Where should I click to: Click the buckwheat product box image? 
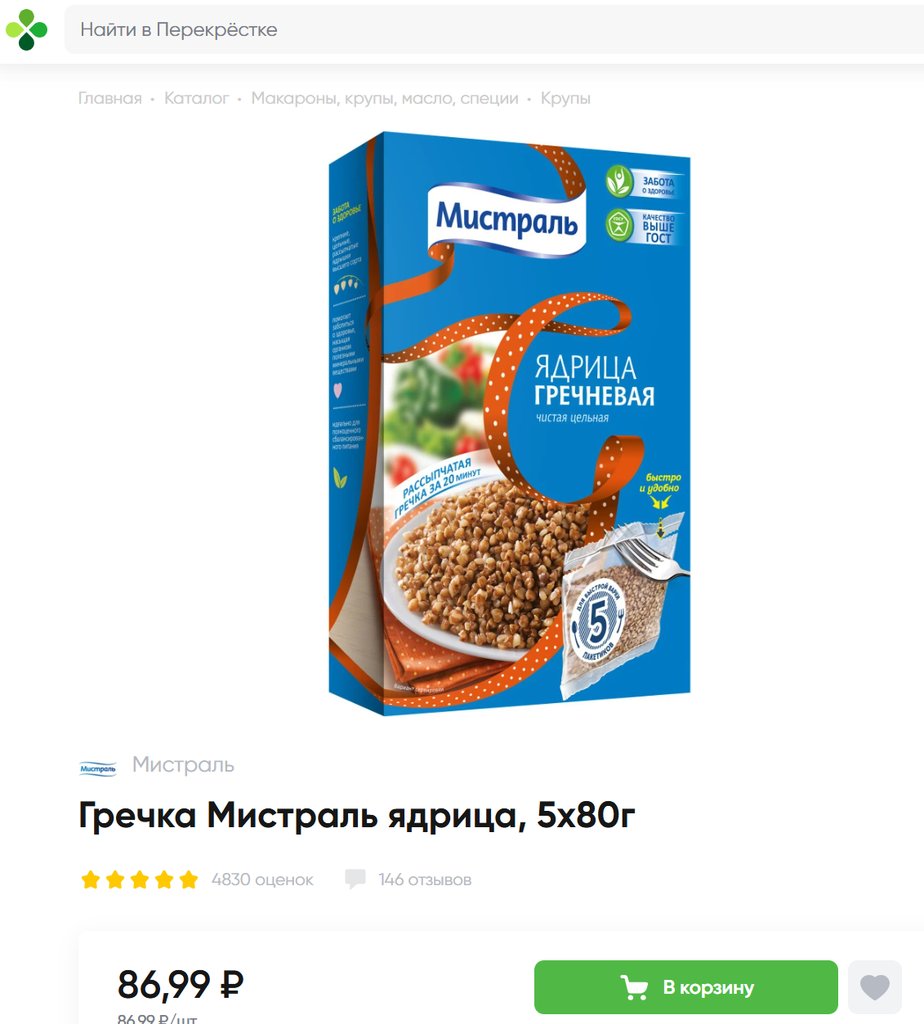click(509, 423)
